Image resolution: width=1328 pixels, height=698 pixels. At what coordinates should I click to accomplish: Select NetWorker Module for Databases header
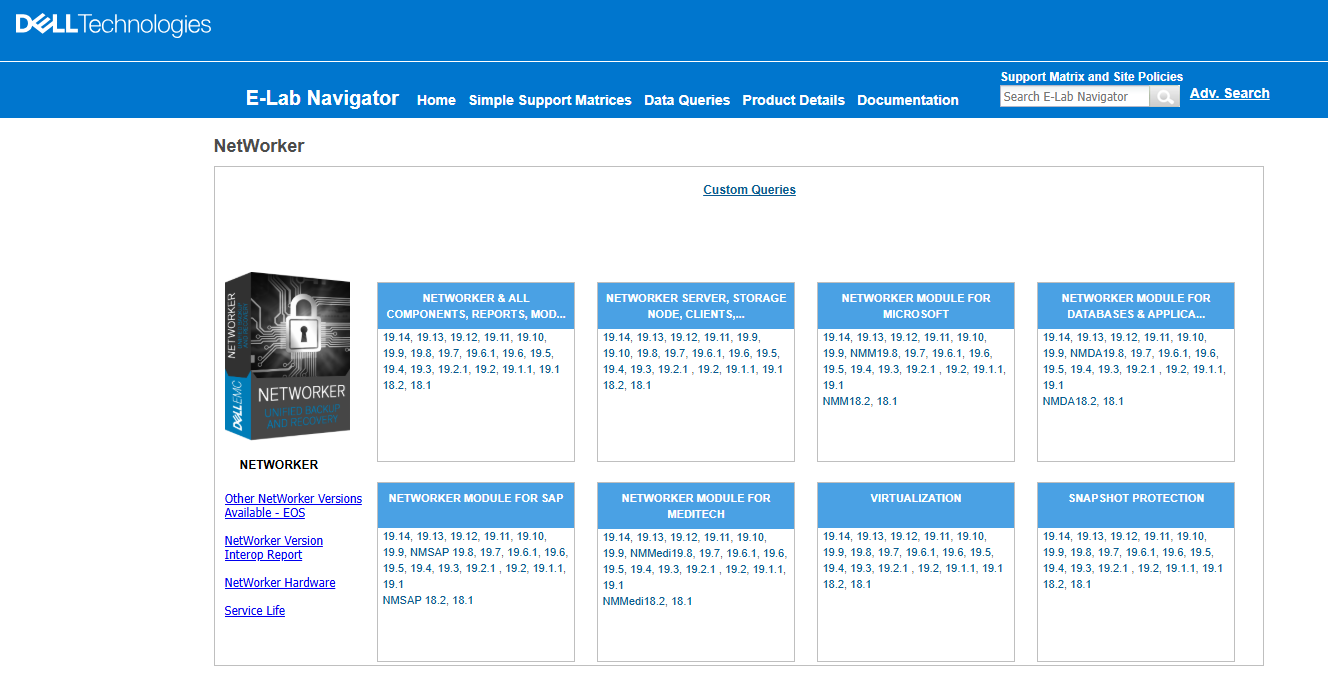pyautogui.click(x=1136, y=306)
